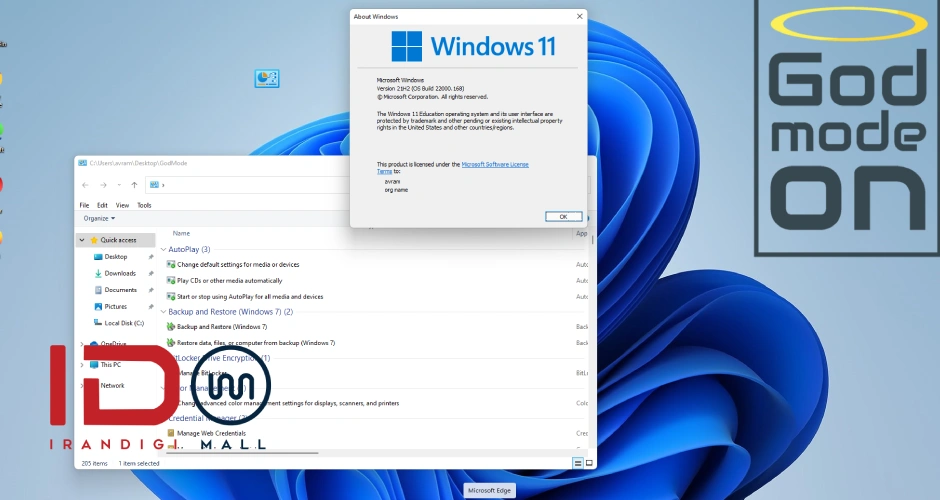This screenshot has width=940, height=500.
Task: Collapse the AutoPlay group
Action: coord(188,249)
